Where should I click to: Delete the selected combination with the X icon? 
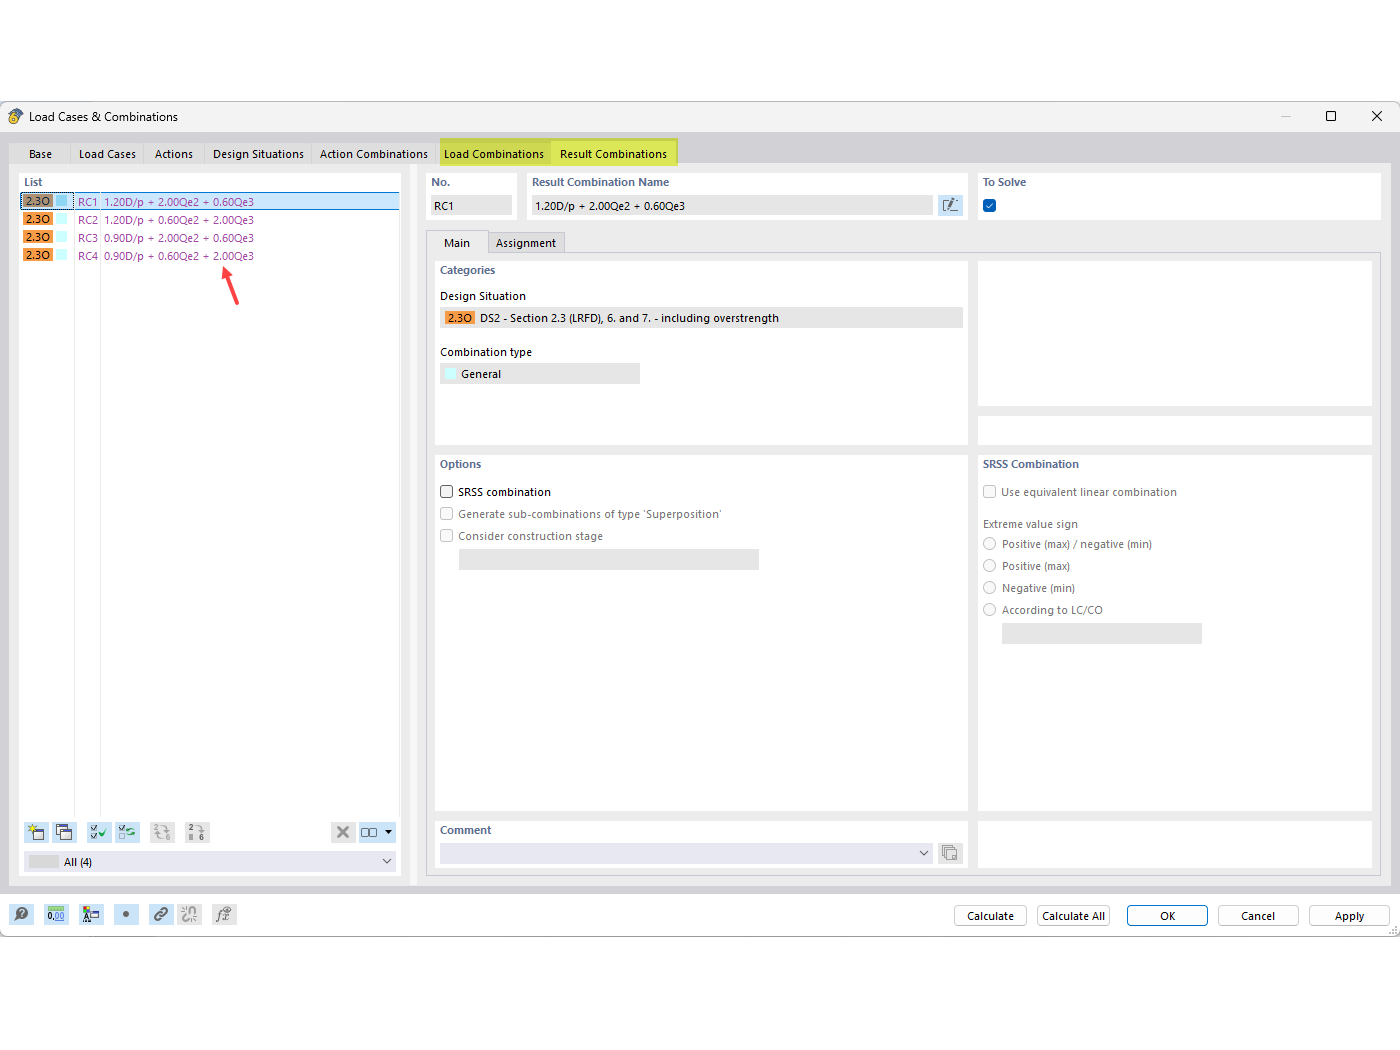pos(343,832)
